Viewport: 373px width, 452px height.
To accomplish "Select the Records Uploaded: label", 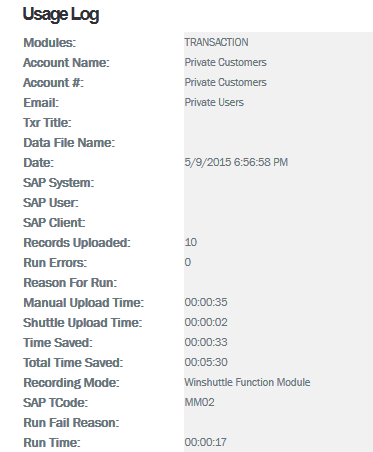I will click(77, 243).
